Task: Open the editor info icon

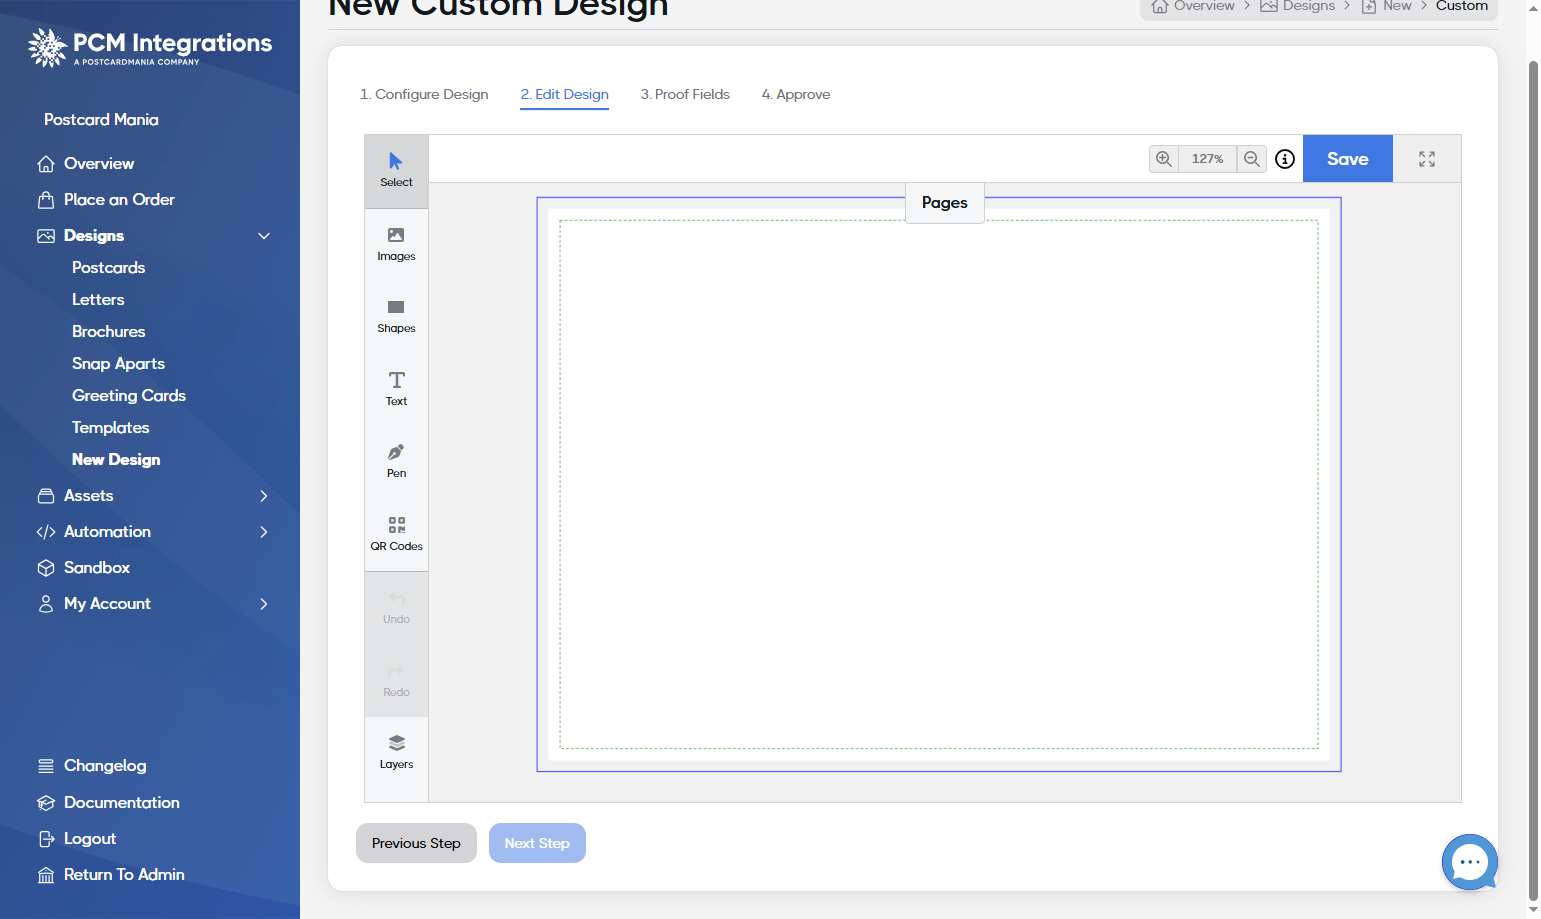Action: (x=1285, y=159)
